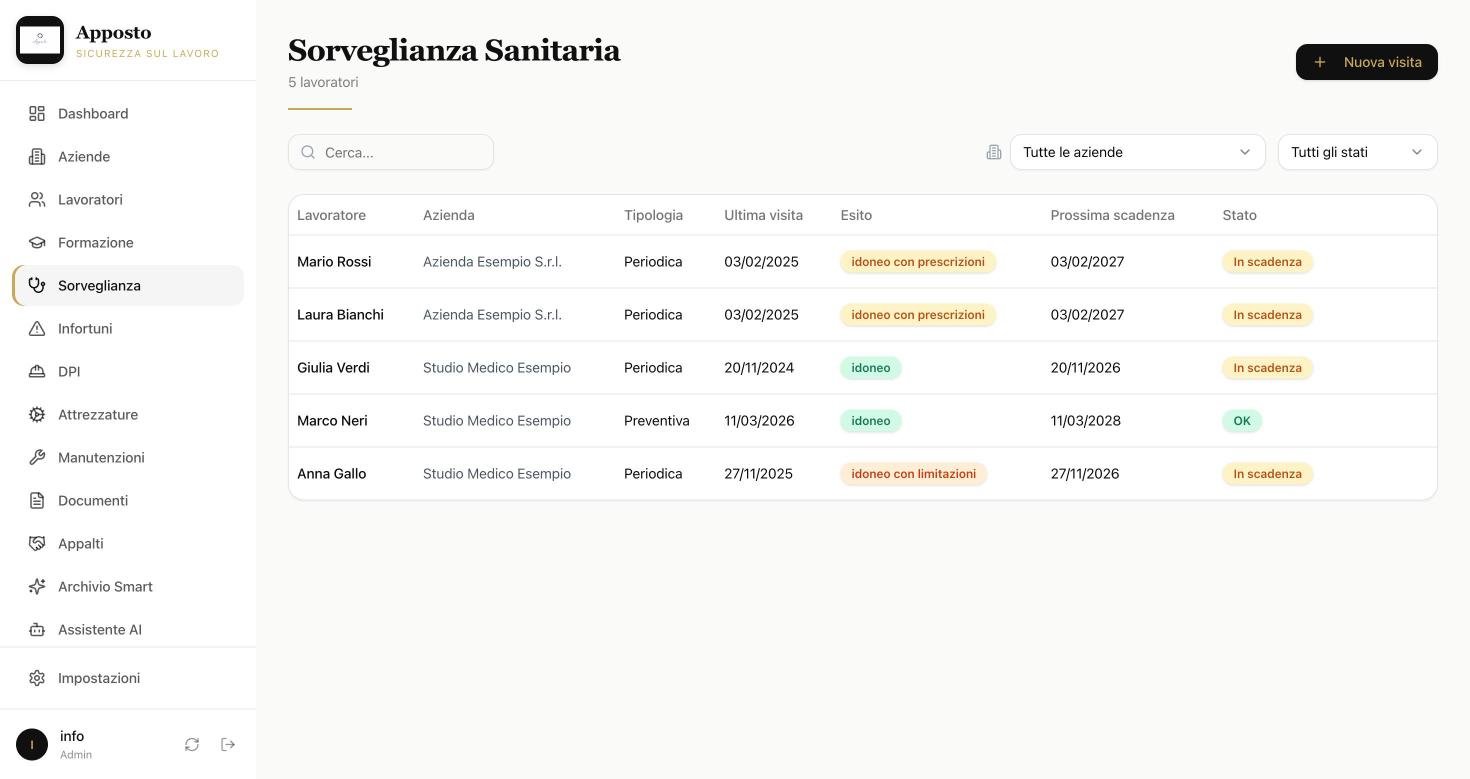
Task: Click the OK status badge
Action: 1242,421
